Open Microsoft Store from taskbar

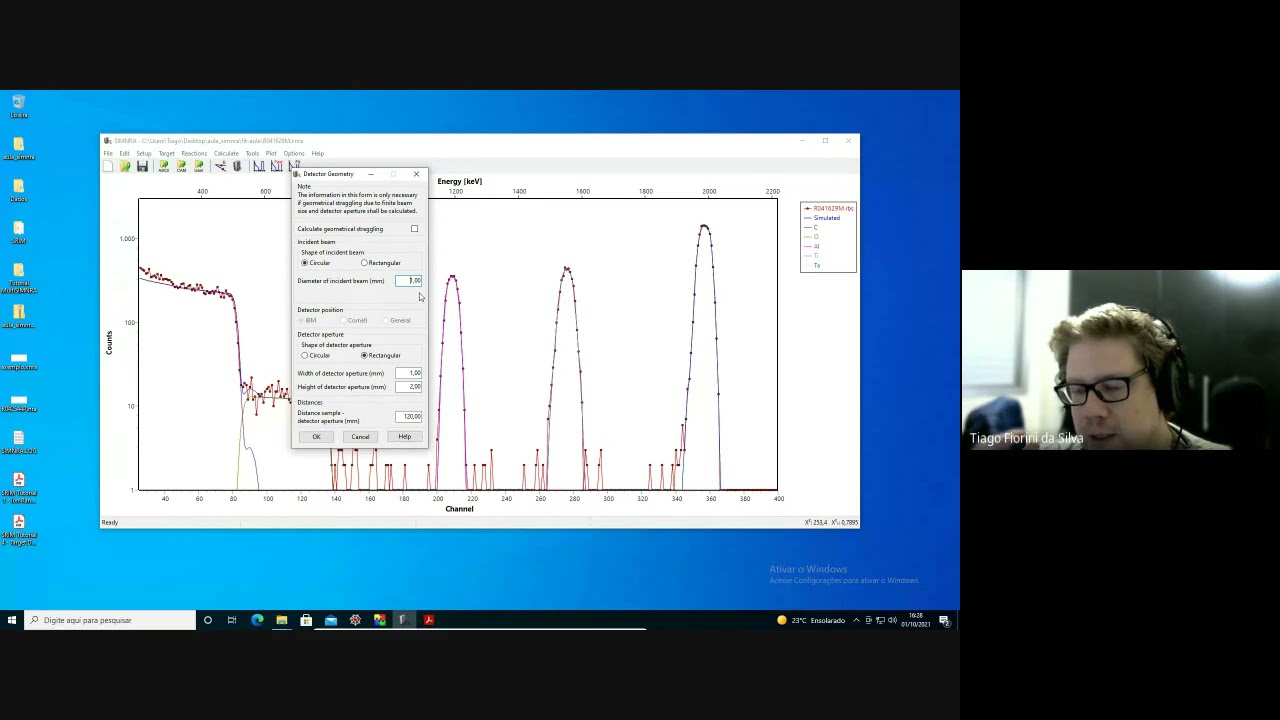point(306,620)
